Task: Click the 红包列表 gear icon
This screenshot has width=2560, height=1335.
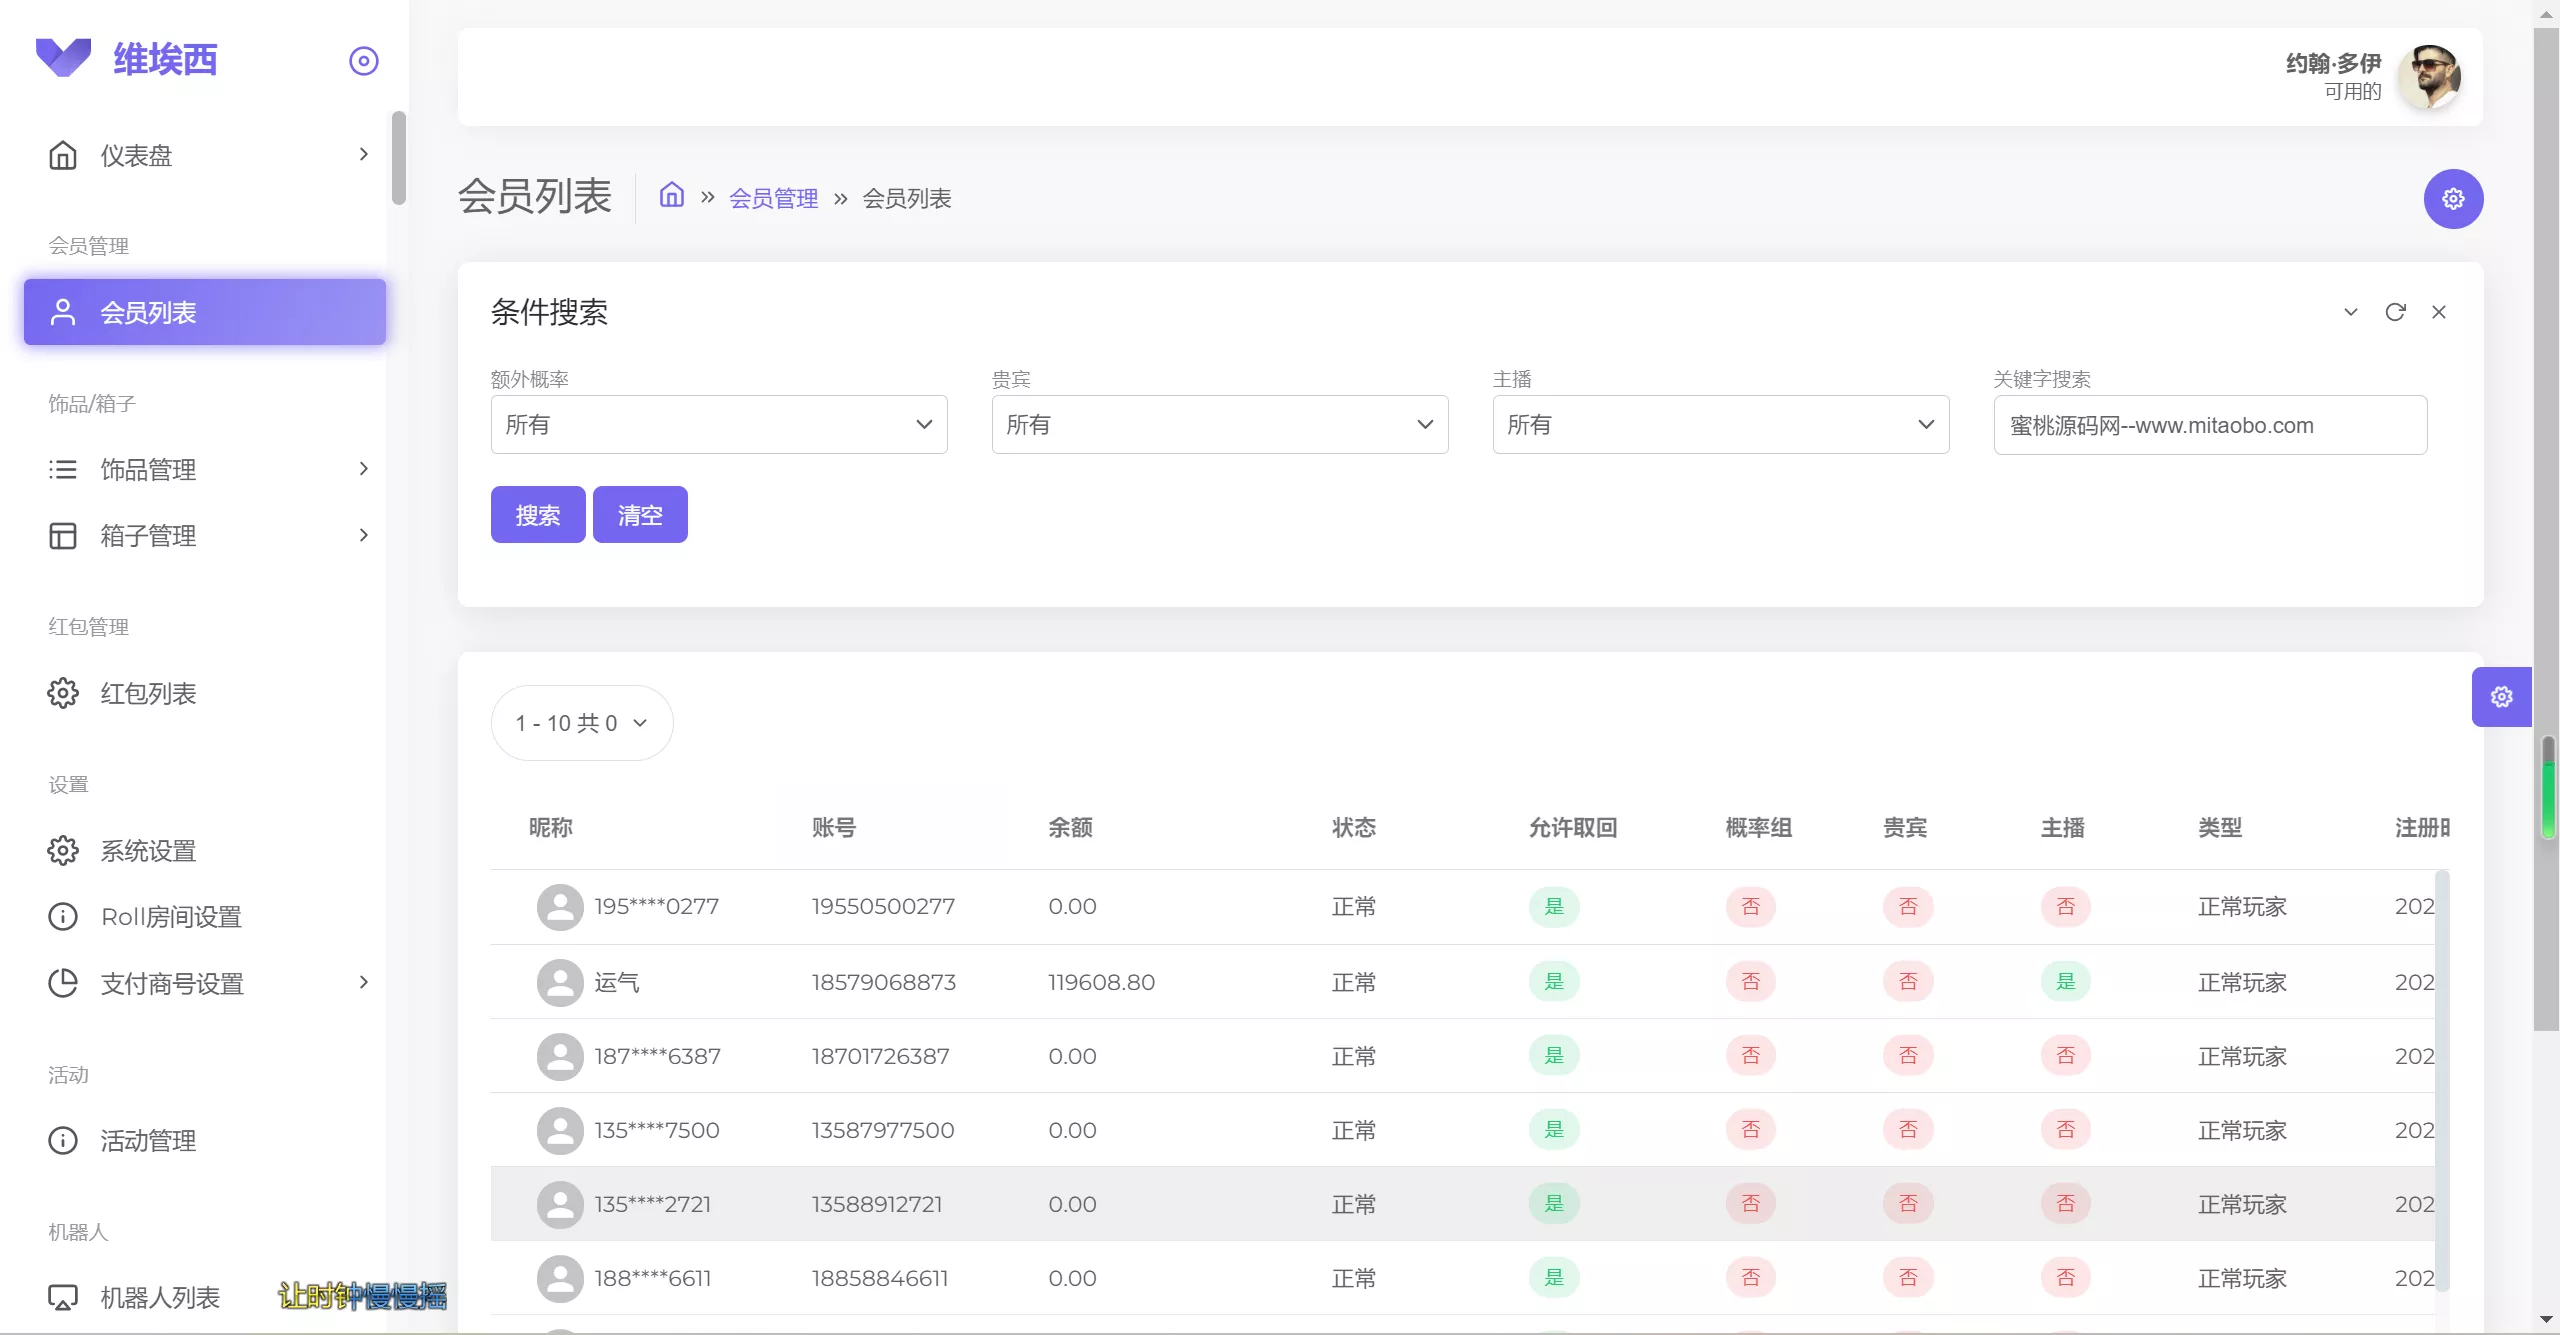Action: 62,693
